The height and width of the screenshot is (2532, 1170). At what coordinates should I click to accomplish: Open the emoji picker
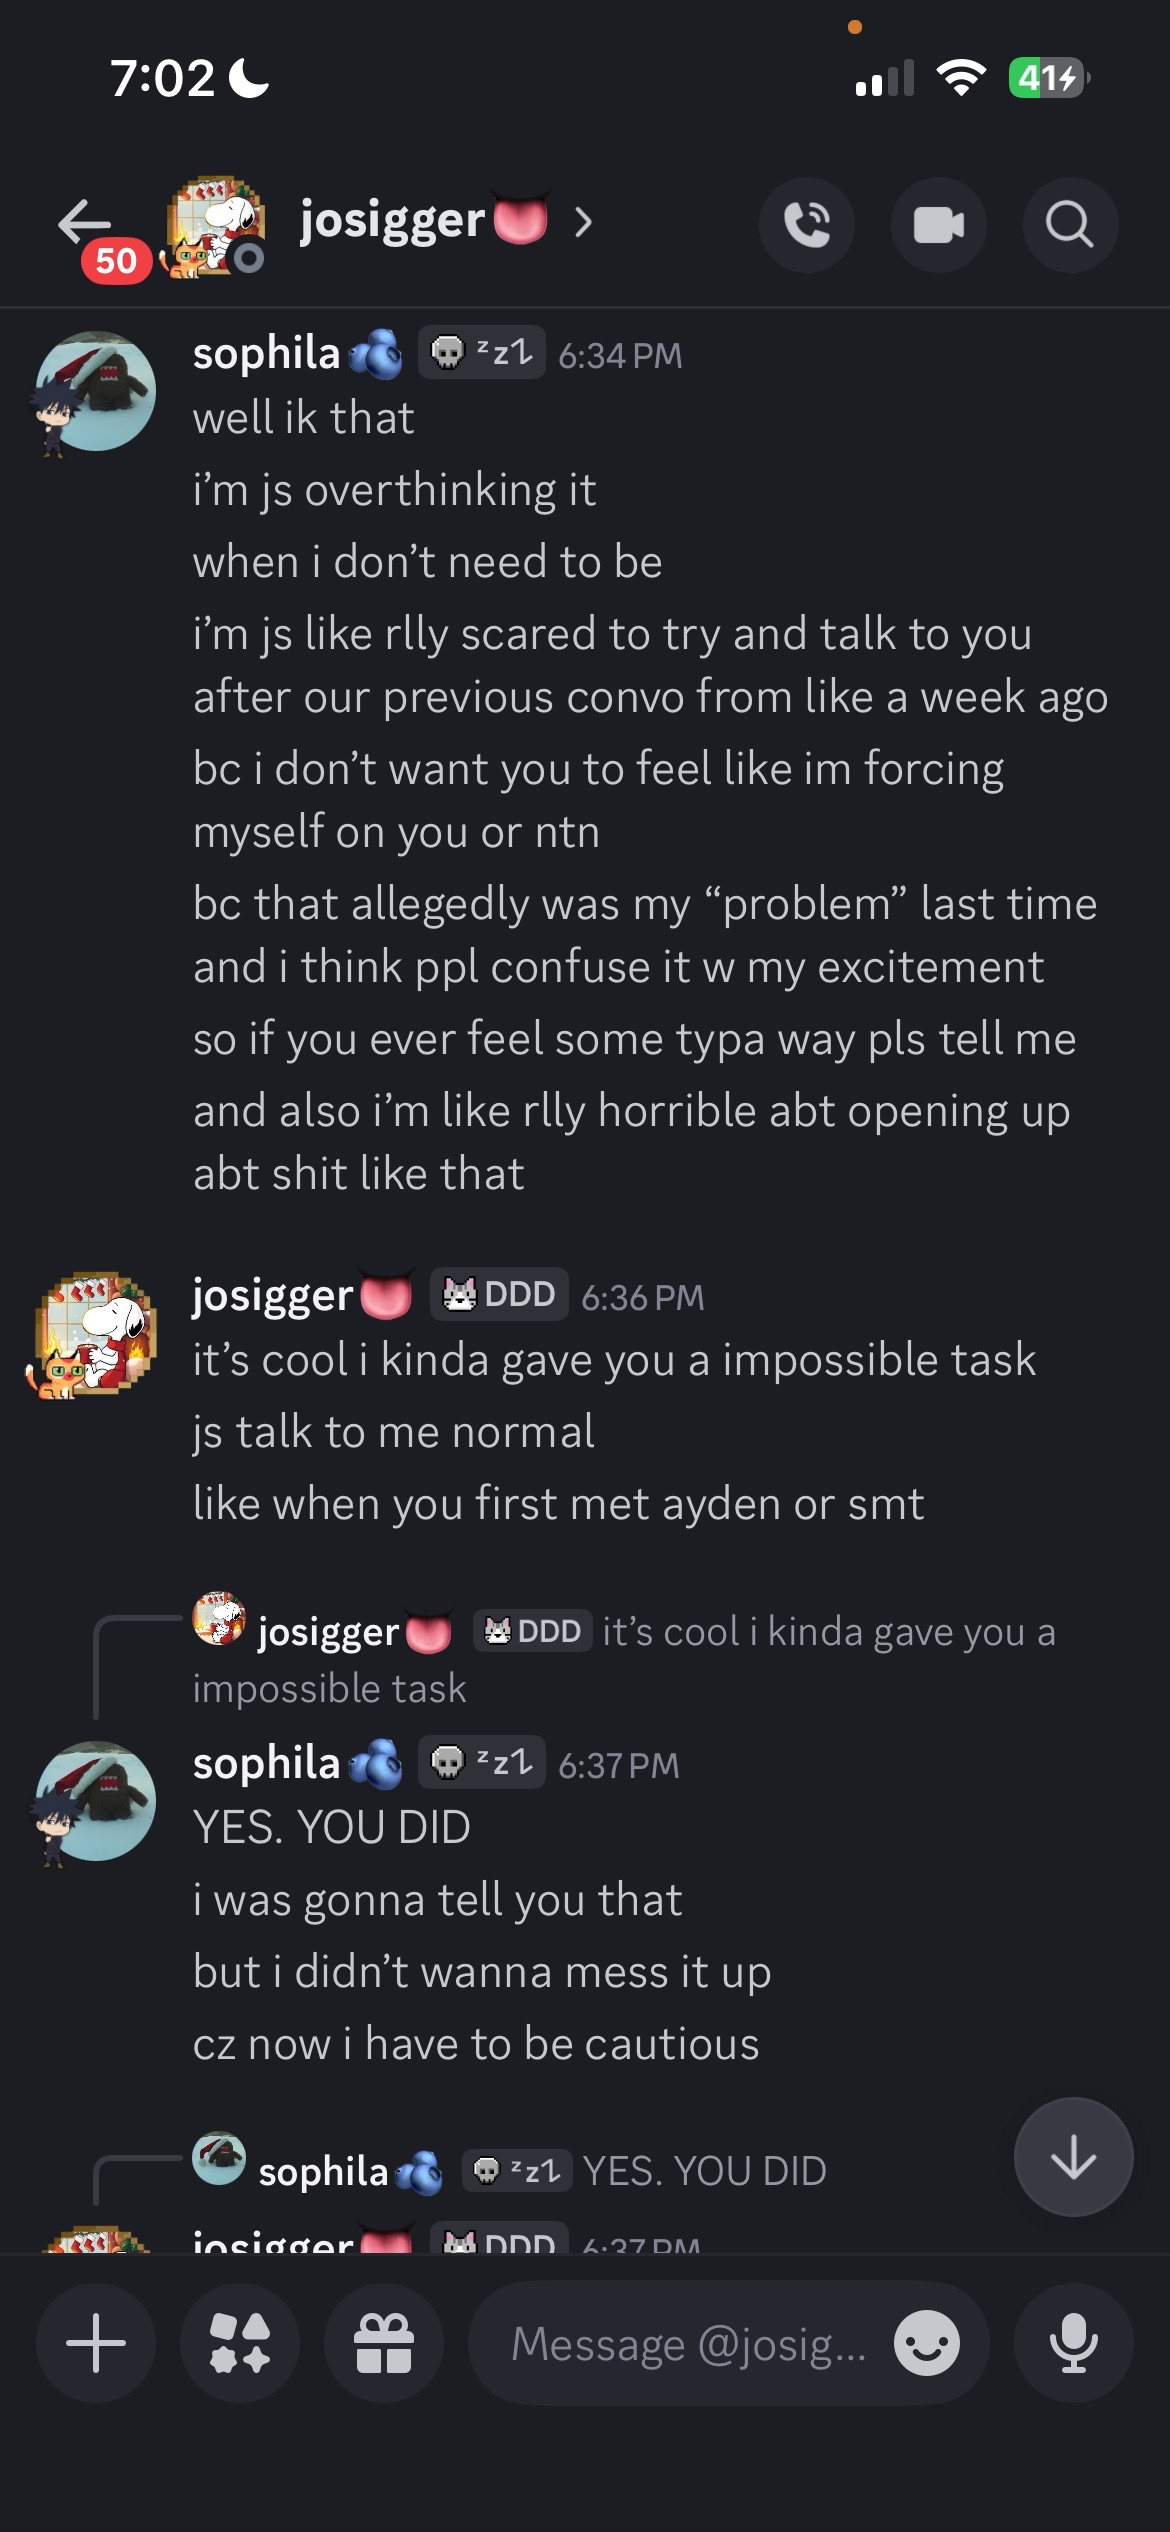point(926,2343)
